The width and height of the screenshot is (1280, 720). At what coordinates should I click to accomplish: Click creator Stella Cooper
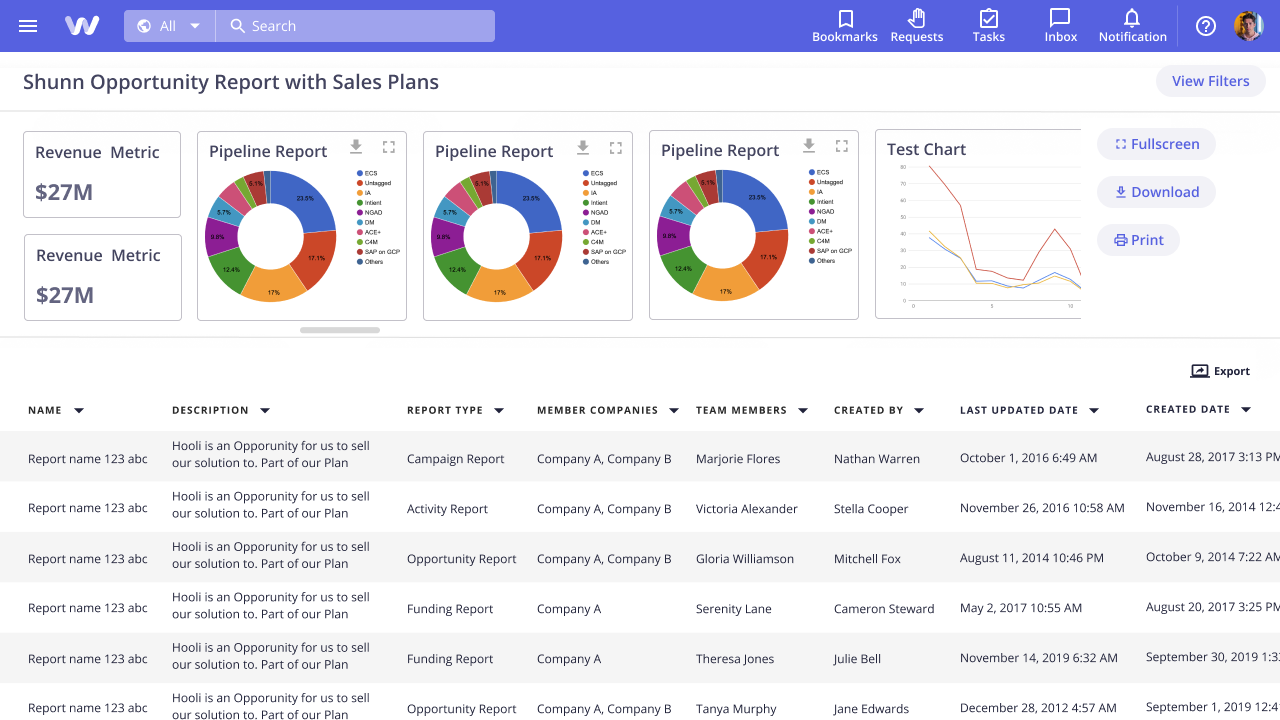[871, 509]
